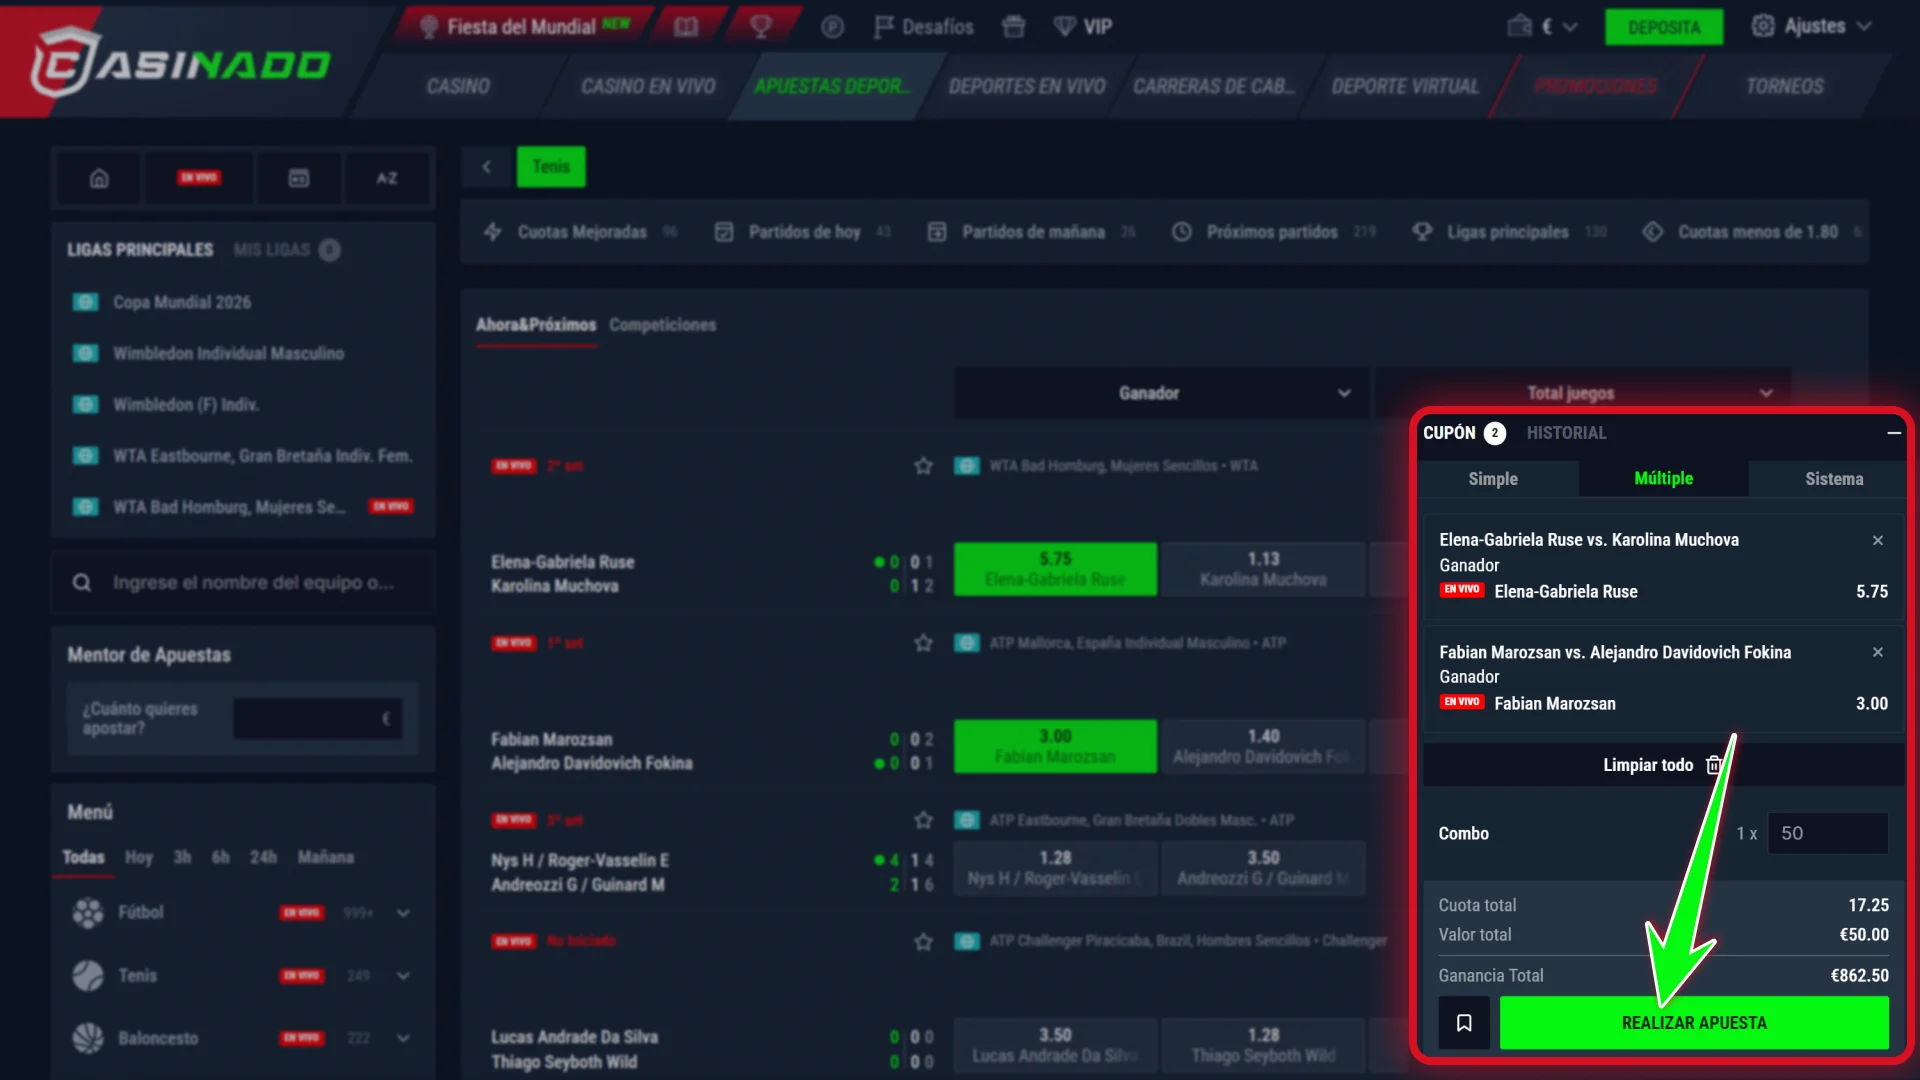
Task: Open Fiesta del Mundial promotion
Action: [524, 27]
